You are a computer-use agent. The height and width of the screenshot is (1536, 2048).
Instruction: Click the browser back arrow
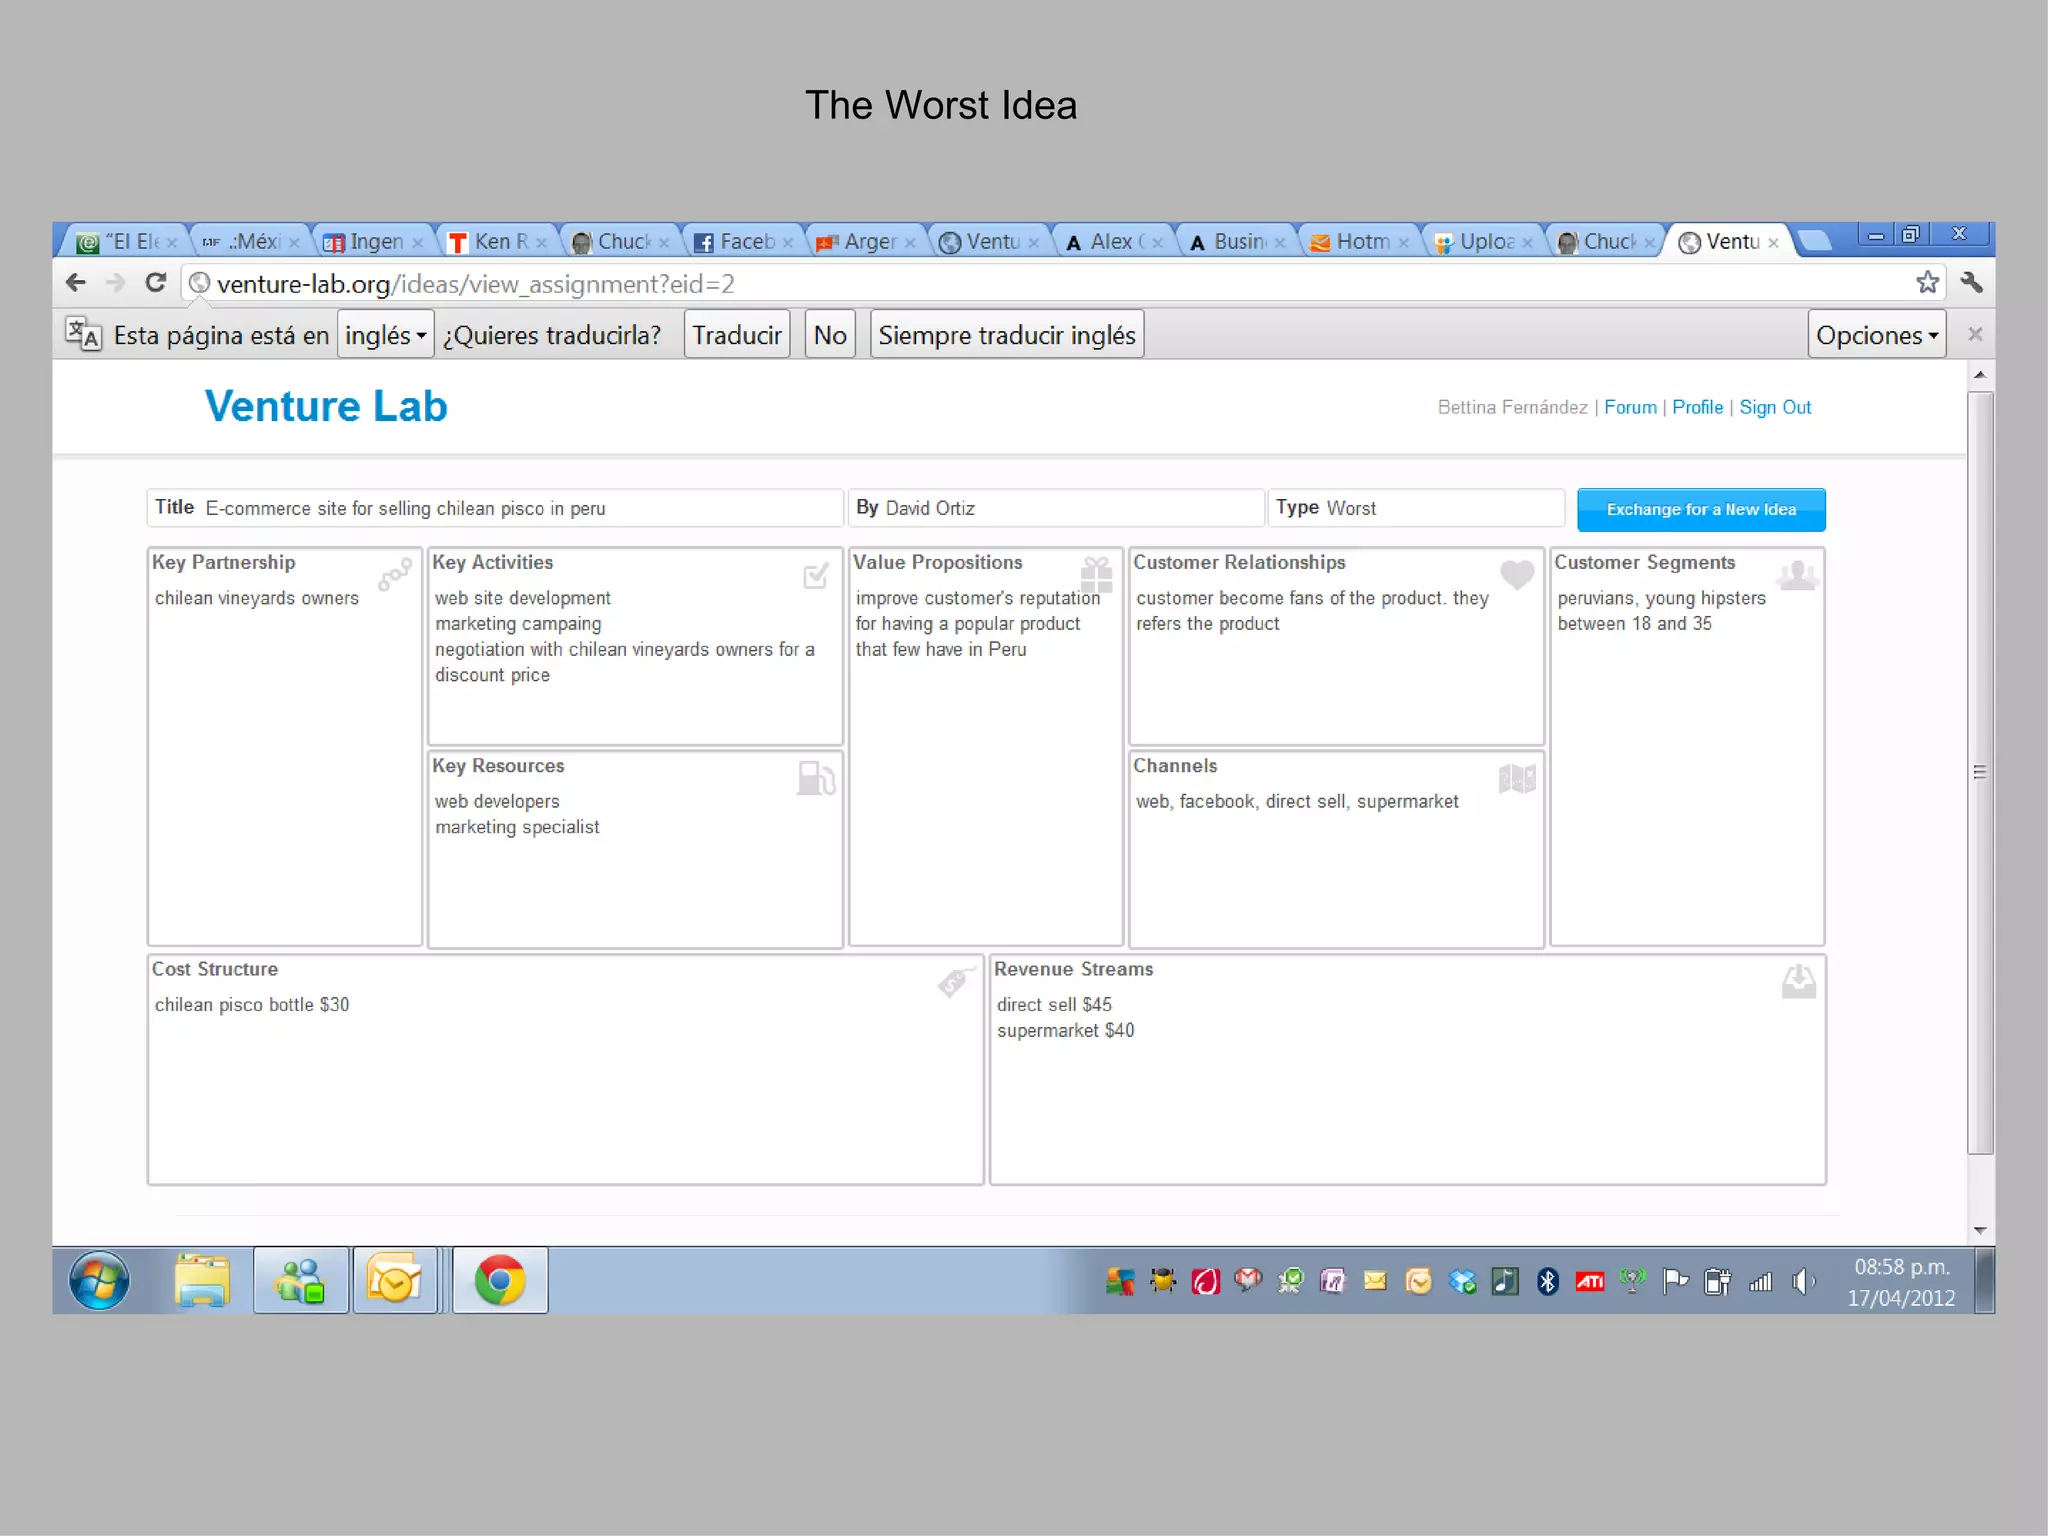coord(76,283)
